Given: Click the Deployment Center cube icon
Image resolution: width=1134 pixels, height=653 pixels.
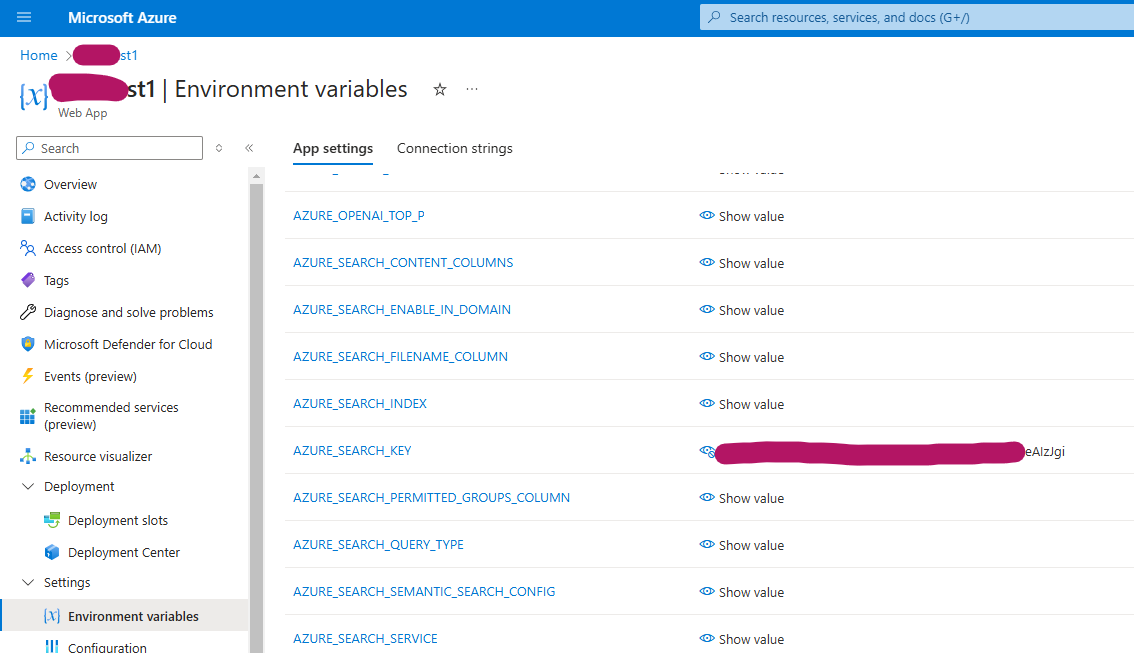Looking at the screenshot, I should (x=51, y=552).
